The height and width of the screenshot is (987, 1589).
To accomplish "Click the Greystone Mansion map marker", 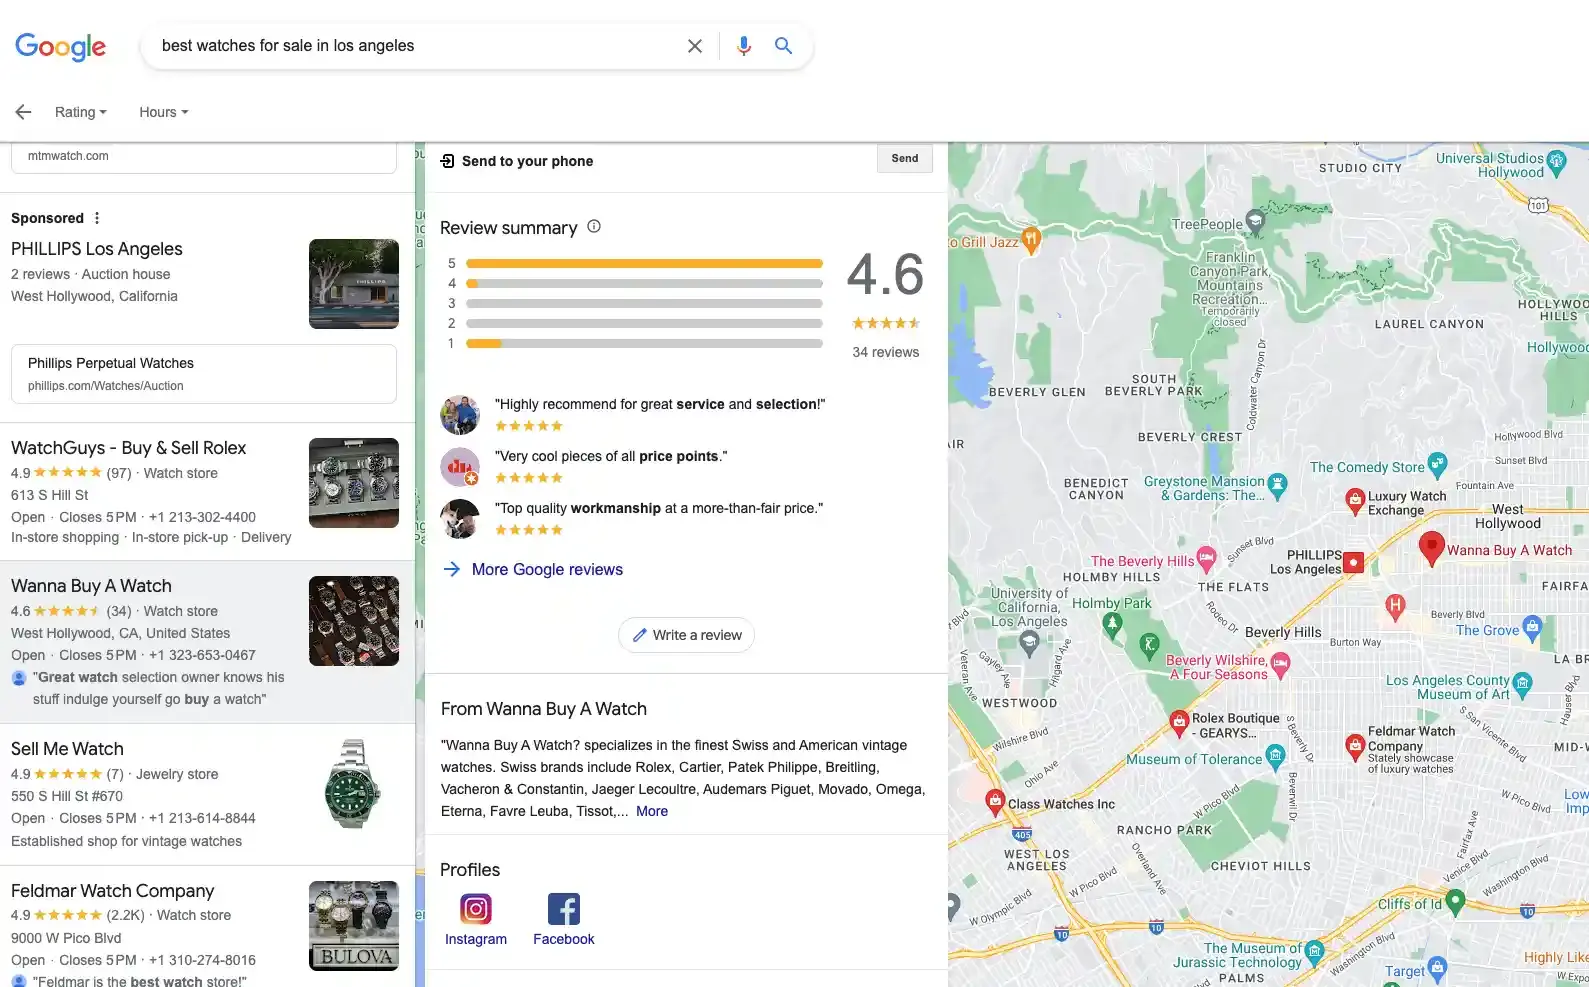I will click(x=1278, y=485).
